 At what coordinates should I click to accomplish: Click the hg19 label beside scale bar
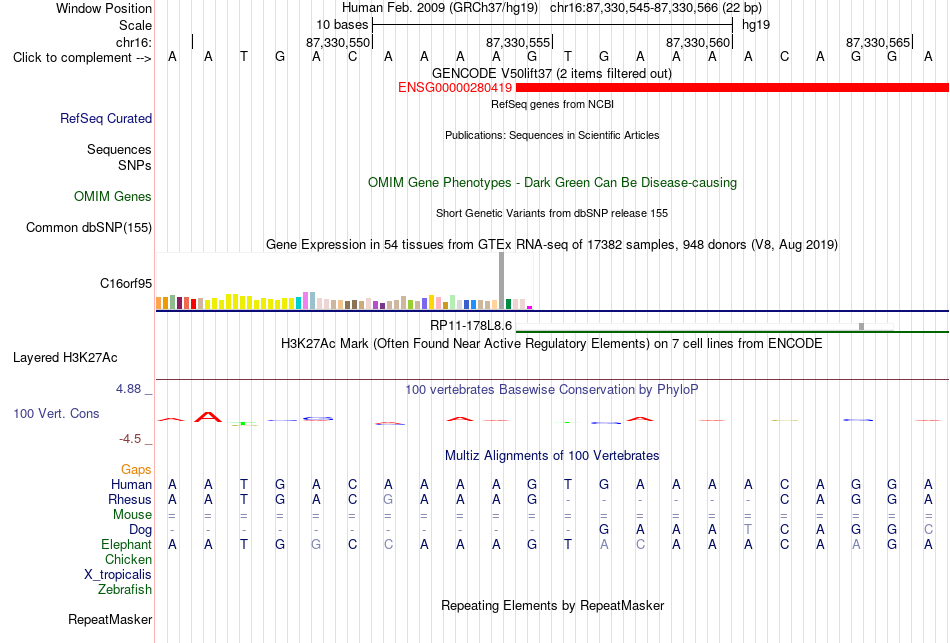coord(756,25)
